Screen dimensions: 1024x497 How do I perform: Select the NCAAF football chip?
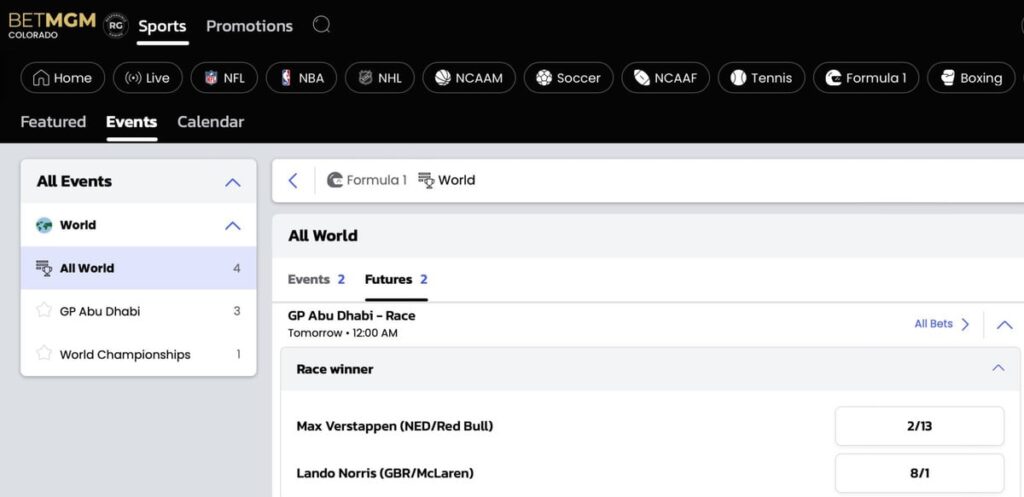[x=665, y=78]
